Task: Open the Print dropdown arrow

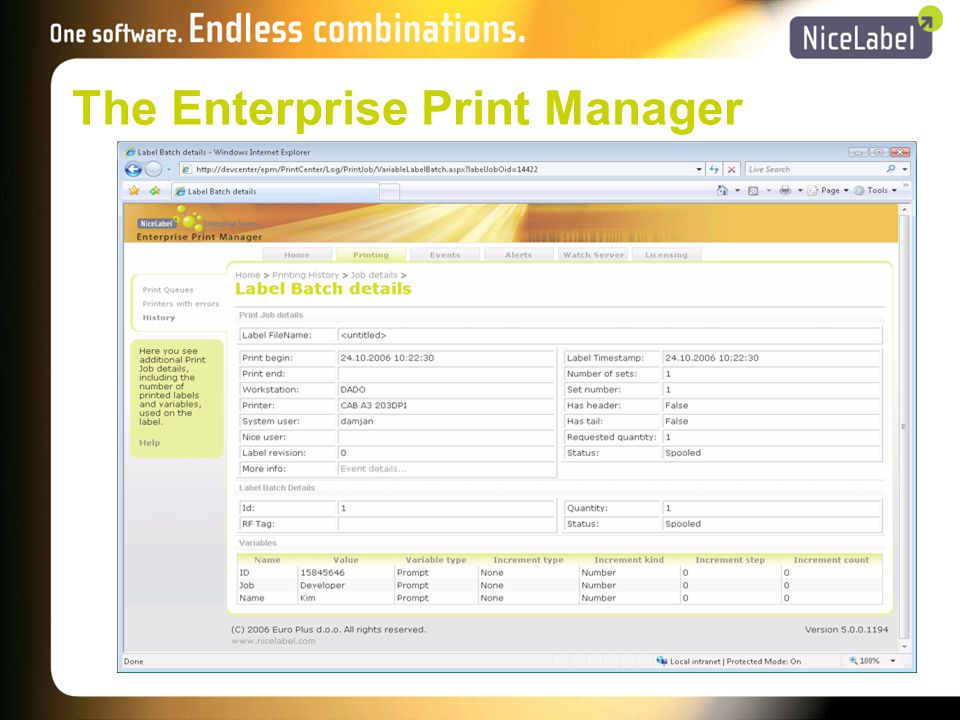Action: pyautogui.click(x=800, y=190)
